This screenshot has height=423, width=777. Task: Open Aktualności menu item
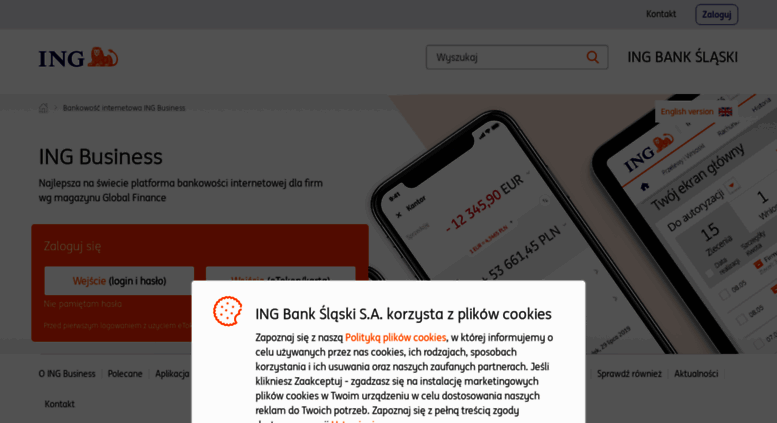(x=696, y=373)
